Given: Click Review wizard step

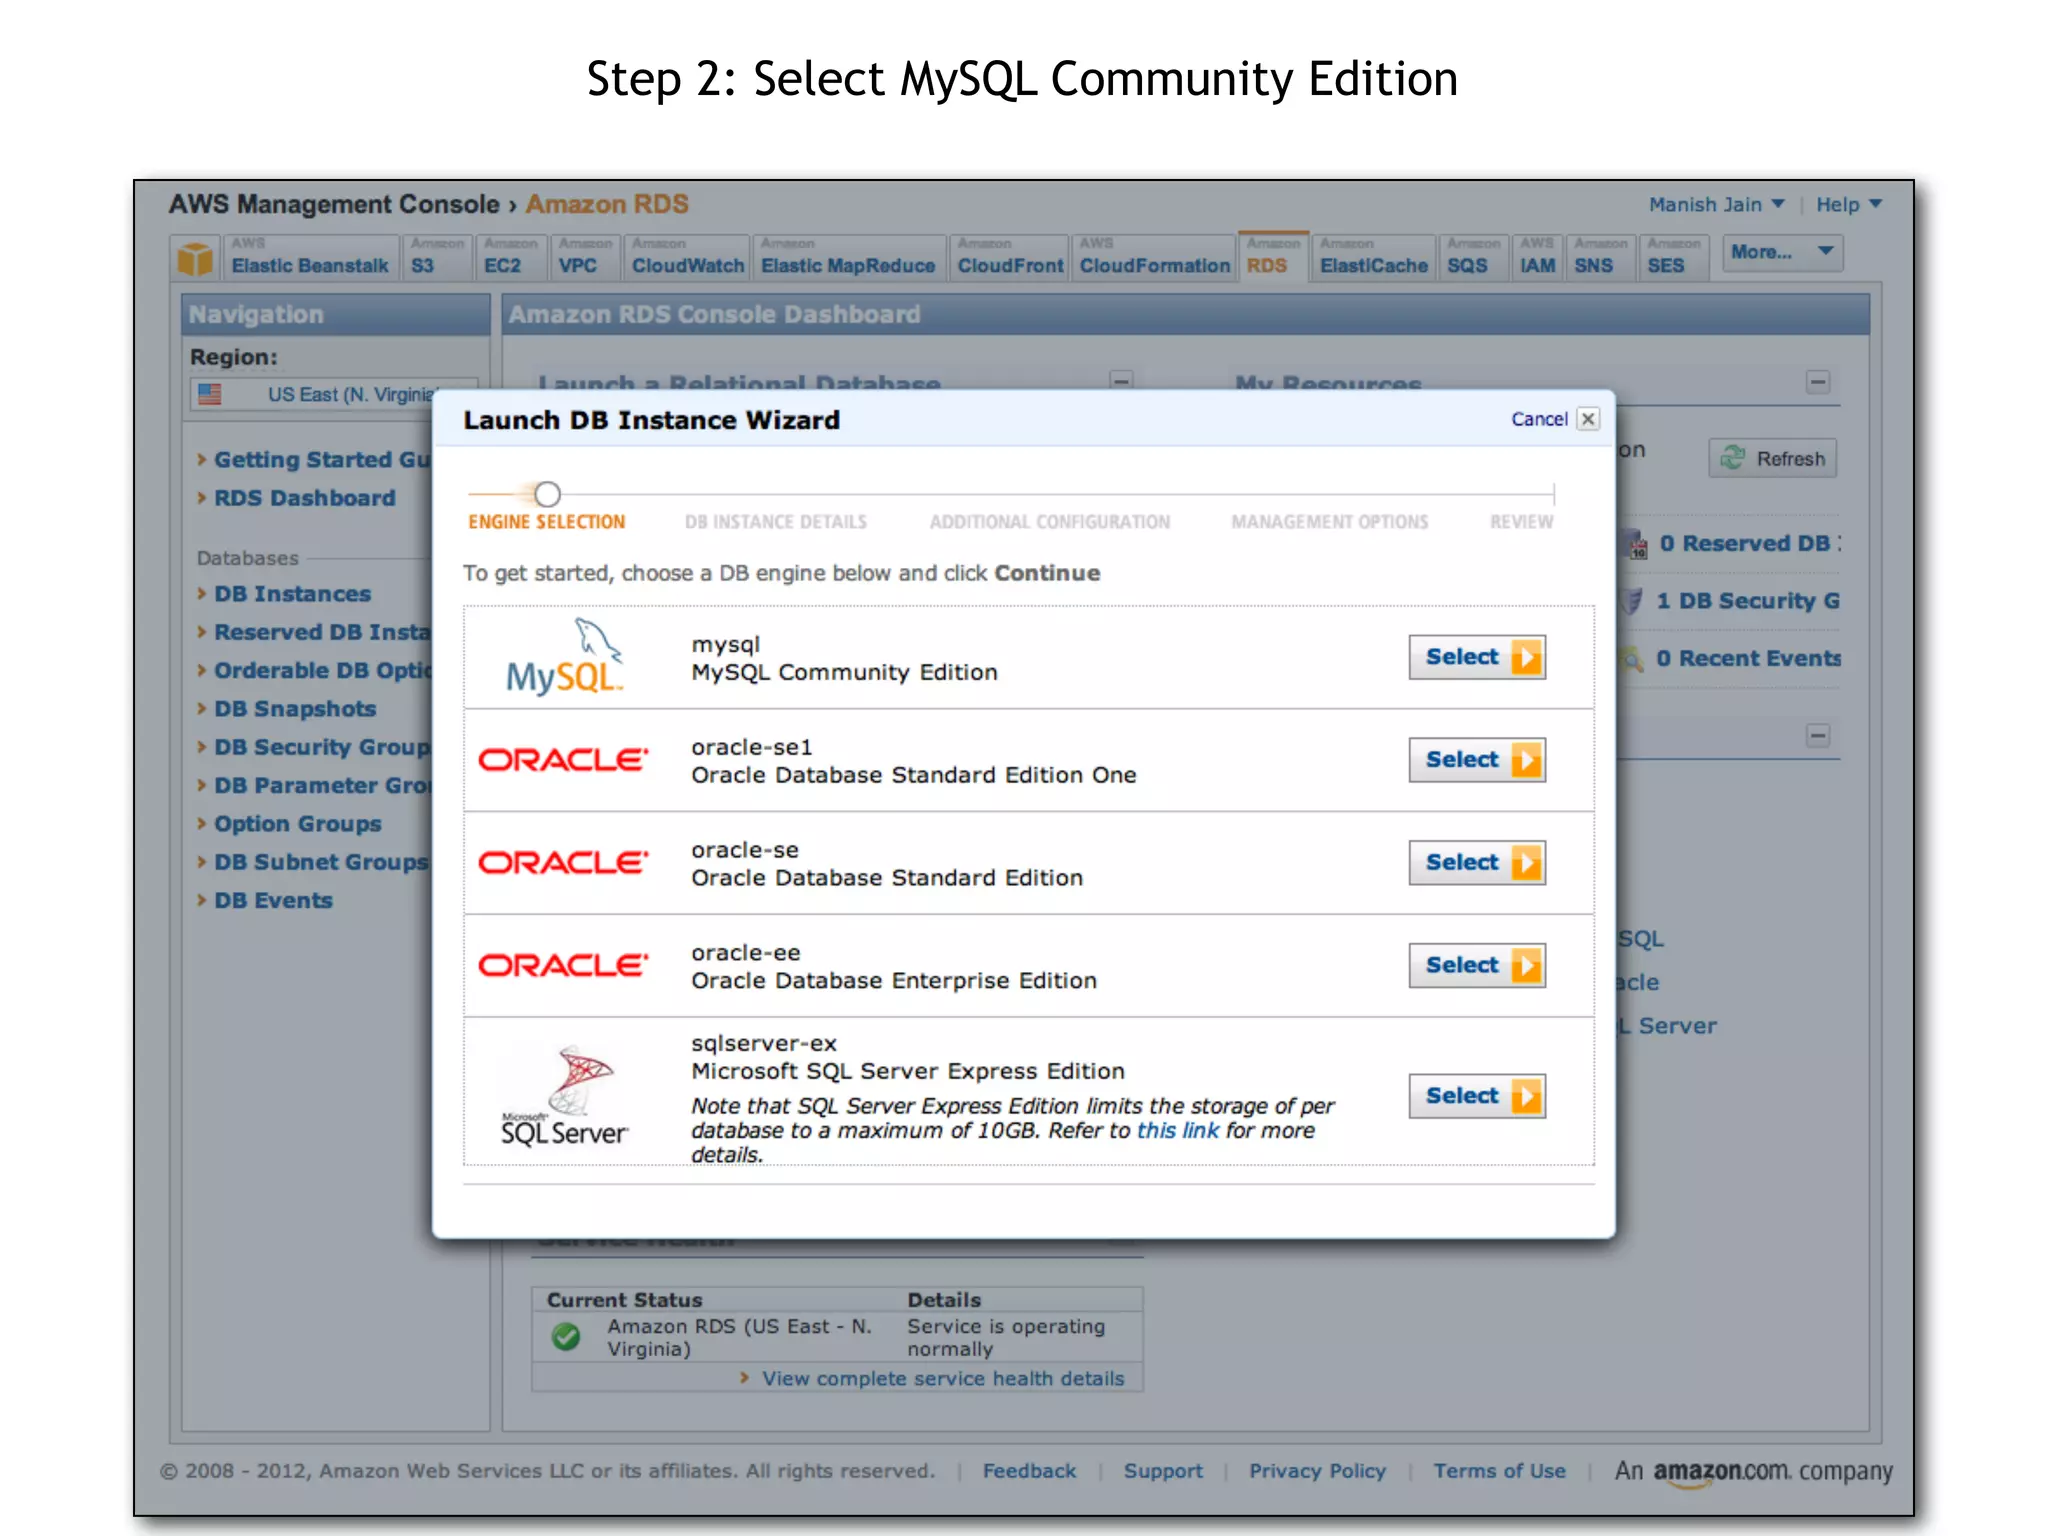Looking at the screenshot, I should pyautogui.click(x=1522, y=522).
